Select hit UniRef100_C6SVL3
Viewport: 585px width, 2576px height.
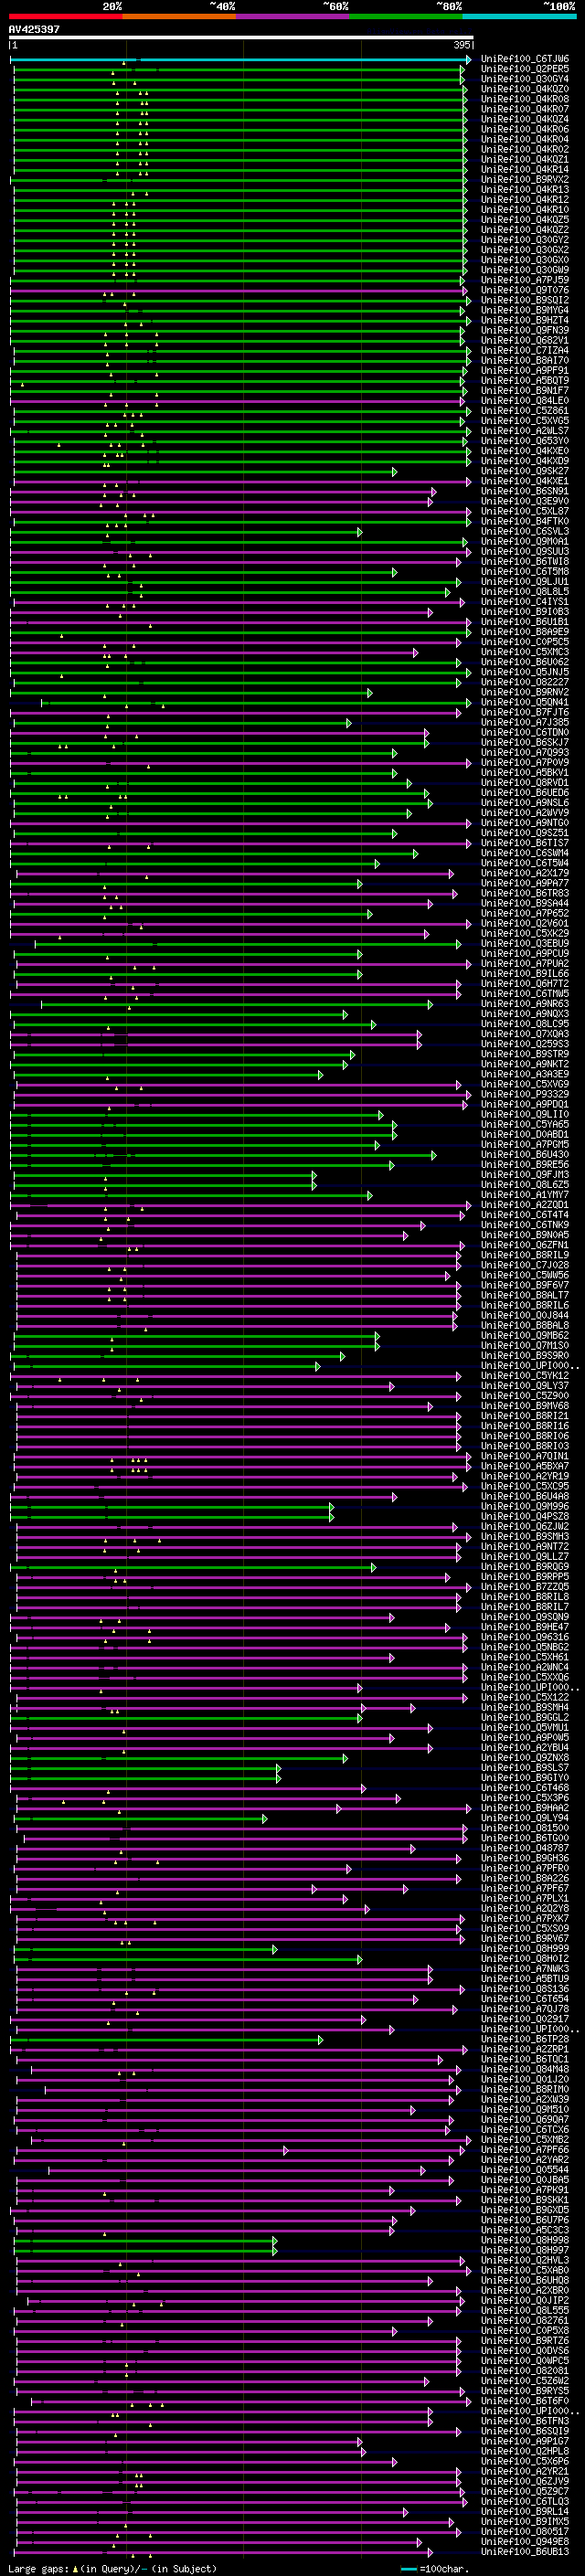point(525,532)
